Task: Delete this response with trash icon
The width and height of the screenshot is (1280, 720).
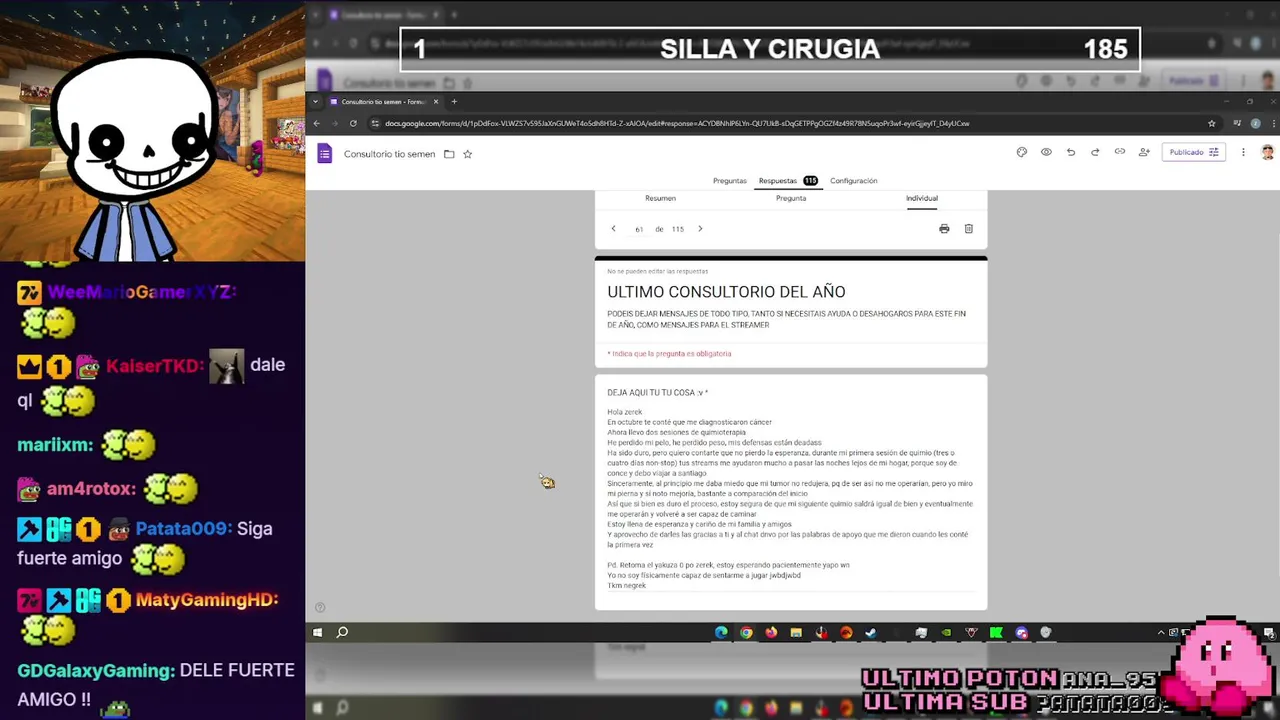Action: point(968,229)
